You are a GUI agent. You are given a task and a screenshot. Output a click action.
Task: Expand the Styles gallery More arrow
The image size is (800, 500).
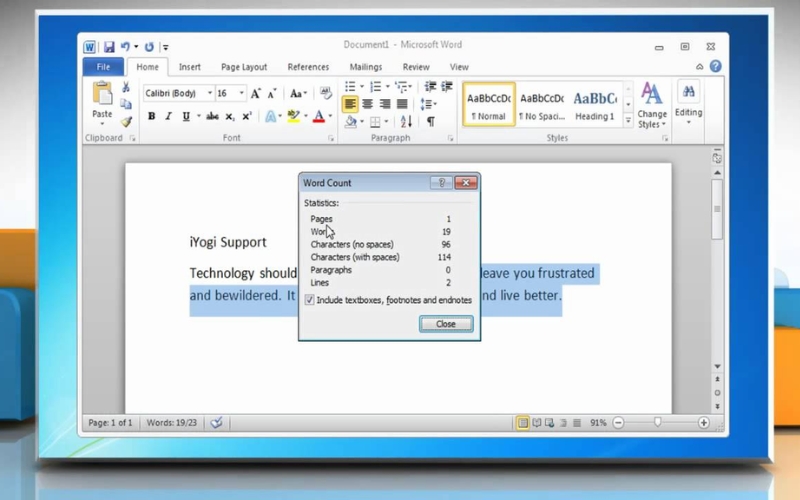(628, 120)
